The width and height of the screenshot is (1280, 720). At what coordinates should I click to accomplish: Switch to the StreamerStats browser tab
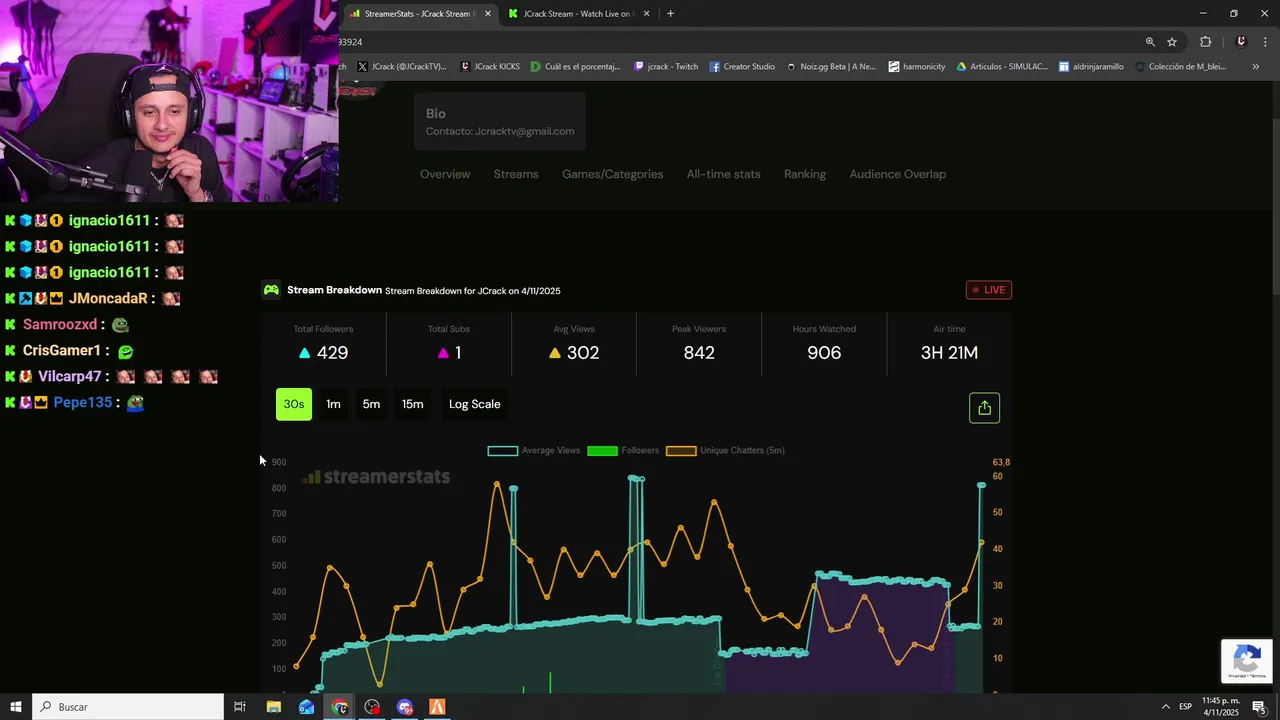418,14
